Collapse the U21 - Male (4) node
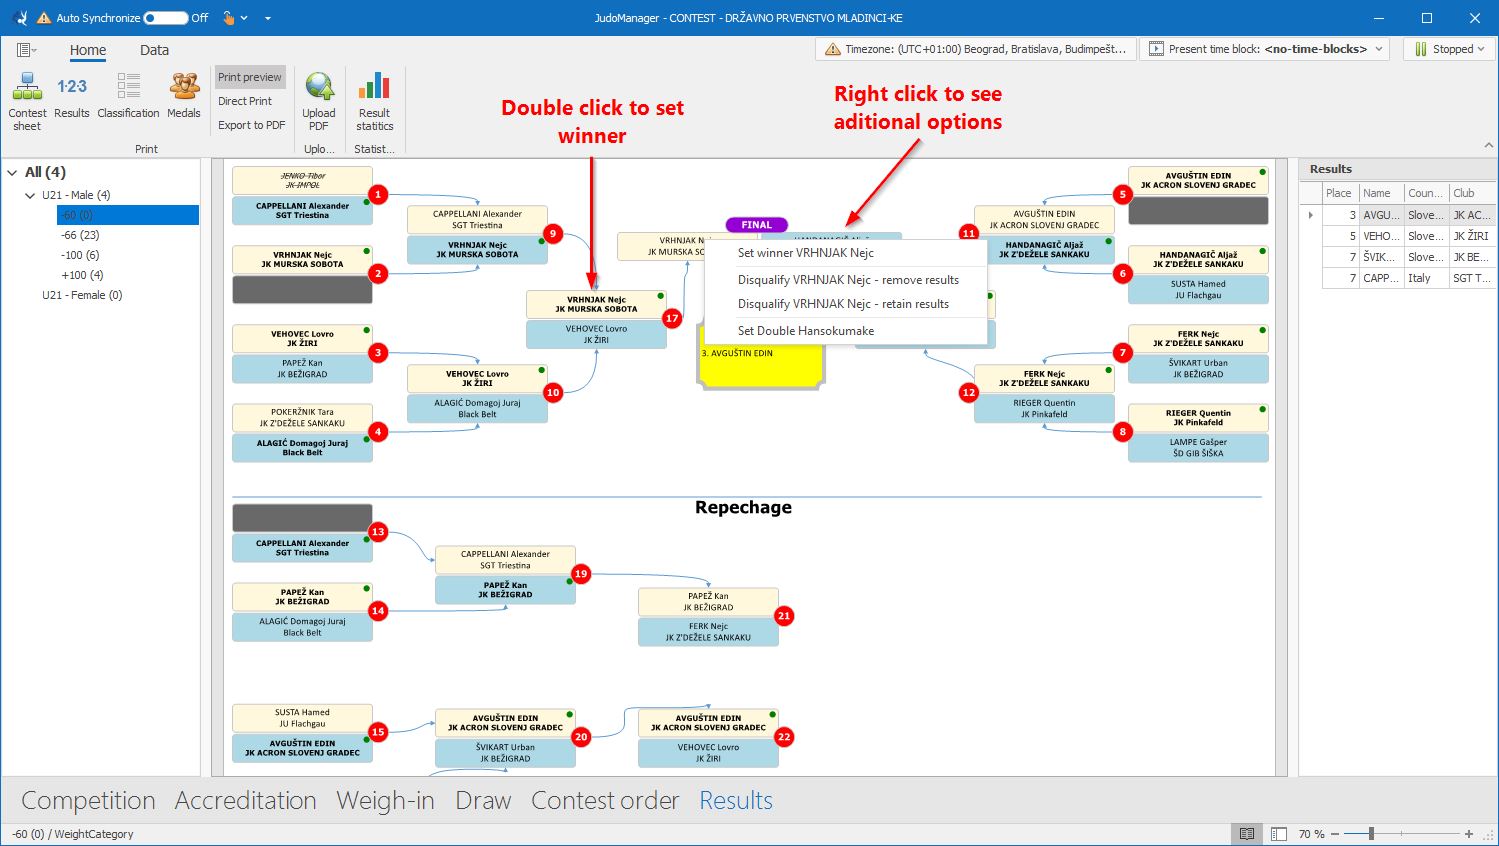The image size is (1499, 846). pyautogui.click(x=30, y=195)
